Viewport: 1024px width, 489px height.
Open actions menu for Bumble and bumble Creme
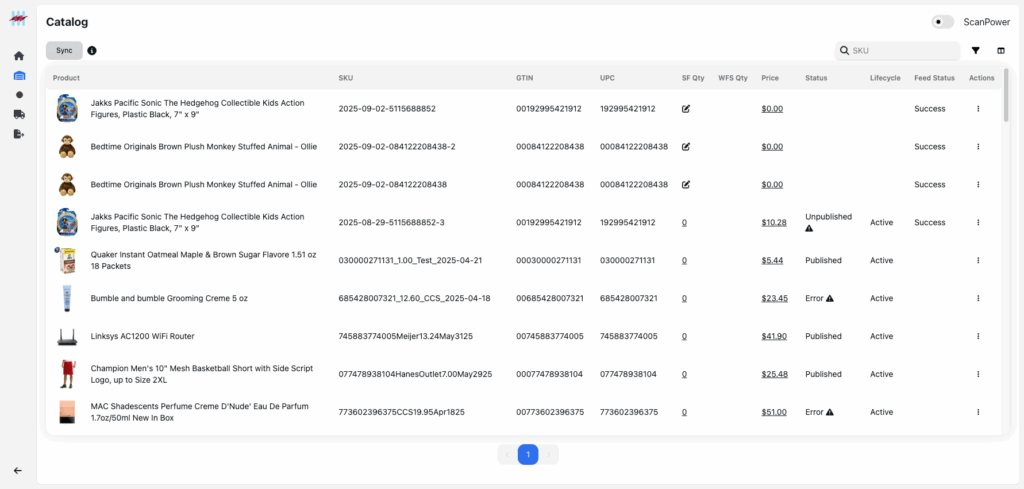978,298
